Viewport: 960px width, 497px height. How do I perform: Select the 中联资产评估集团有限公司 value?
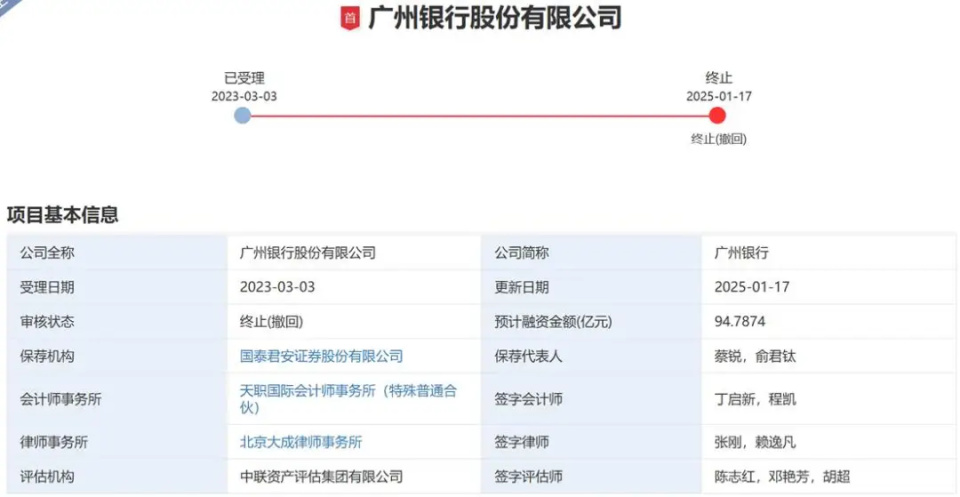[321, 476]
